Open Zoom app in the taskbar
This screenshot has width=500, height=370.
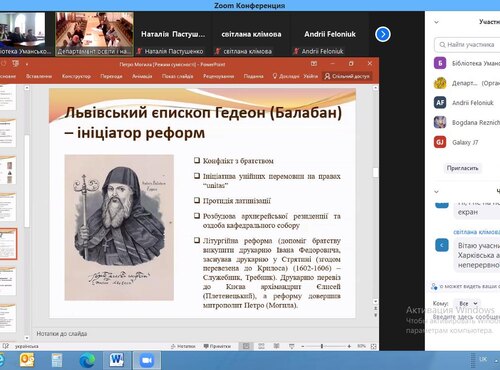tap(146, 361)
